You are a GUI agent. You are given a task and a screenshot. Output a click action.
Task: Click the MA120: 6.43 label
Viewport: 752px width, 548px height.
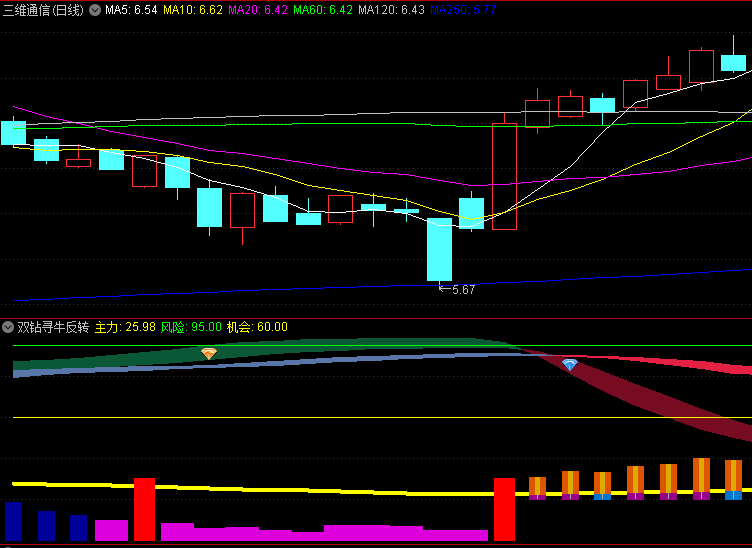pyautogui.click(x=391, y=10)
